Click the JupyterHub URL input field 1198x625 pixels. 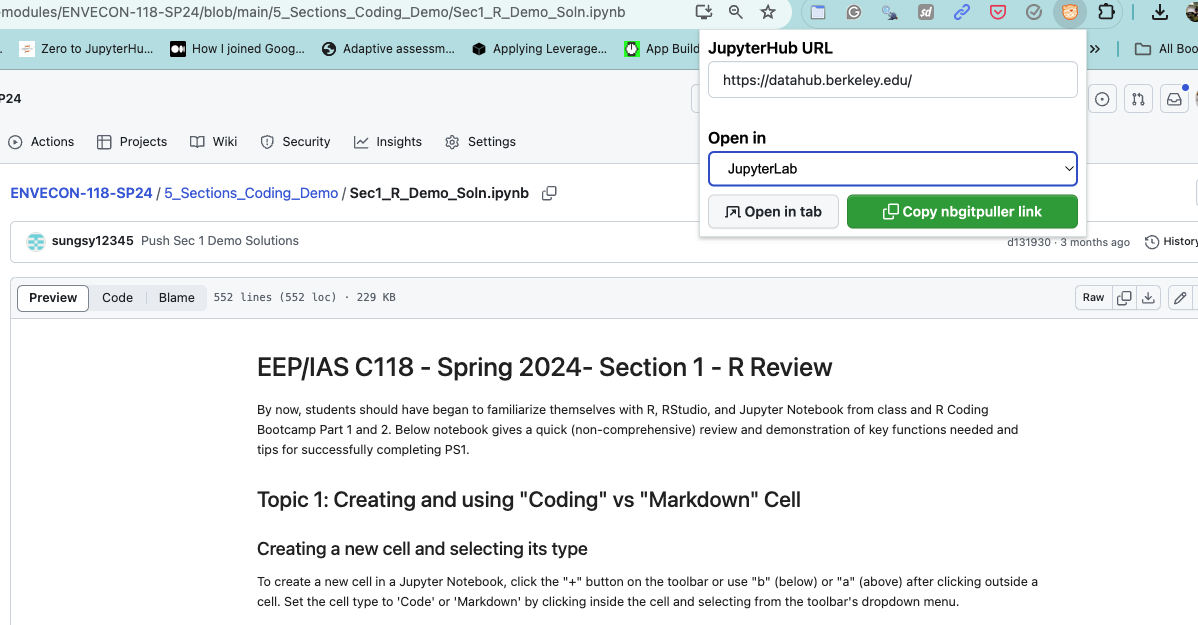point(892,79)
